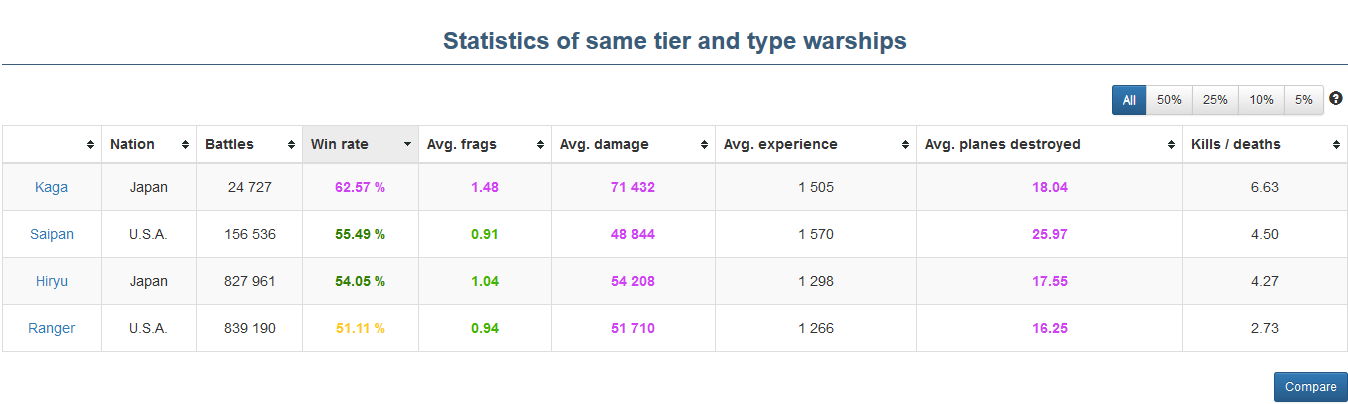Click sort arrows in Avg. frags header
The image size is (1348, 404).
click(540, 145)
